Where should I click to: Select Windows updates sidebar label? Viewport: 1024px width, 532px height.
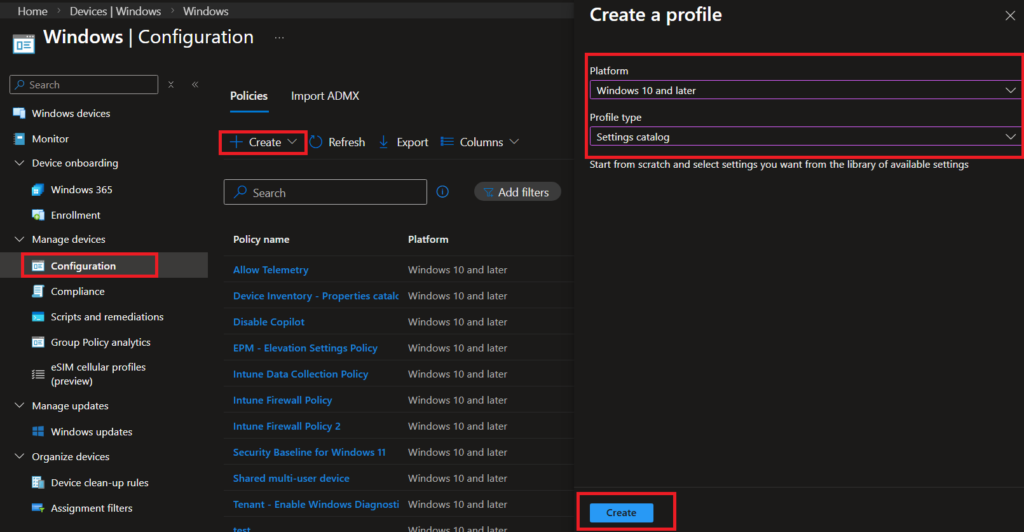tap(91, 432)
